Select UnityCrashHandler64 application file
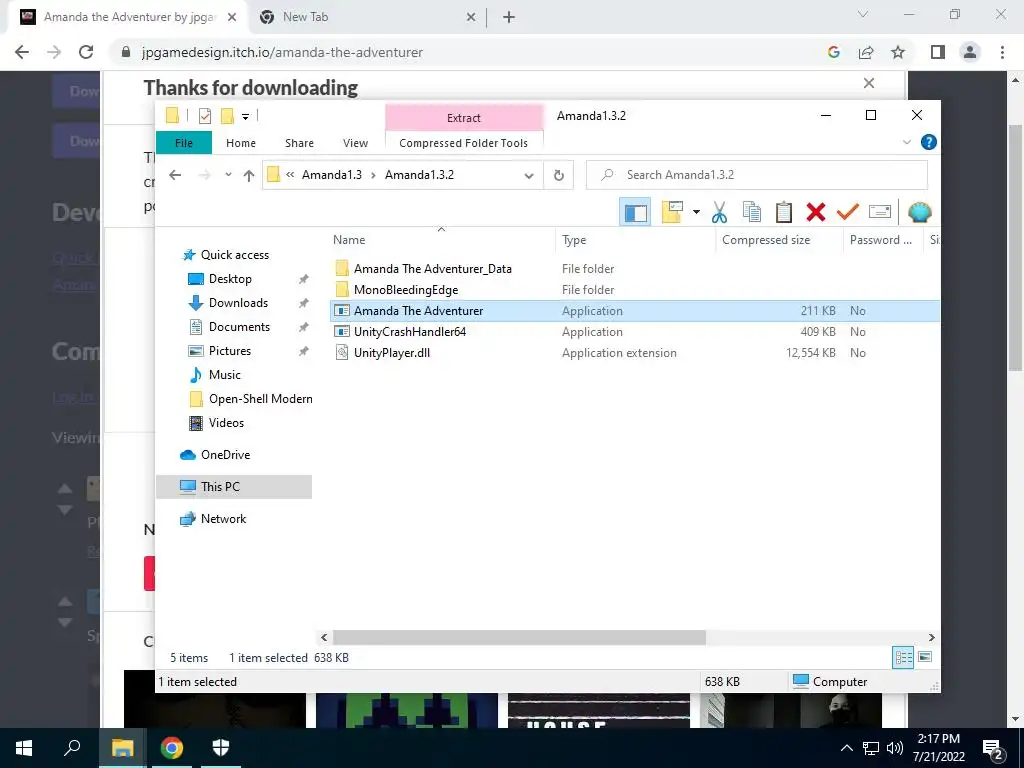Screen dimensions: 1024x768 click(409, 332)
